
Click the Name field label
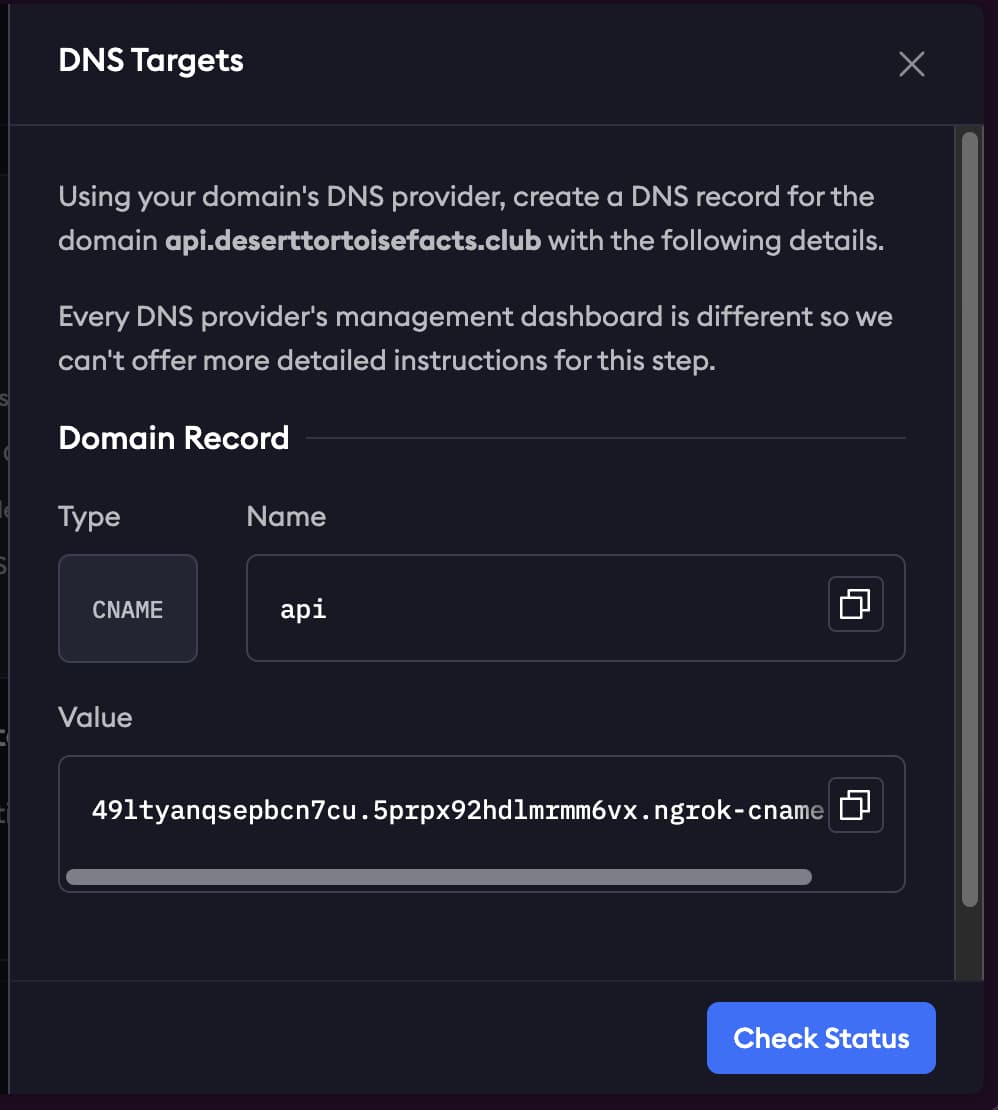tap(286, 517)
